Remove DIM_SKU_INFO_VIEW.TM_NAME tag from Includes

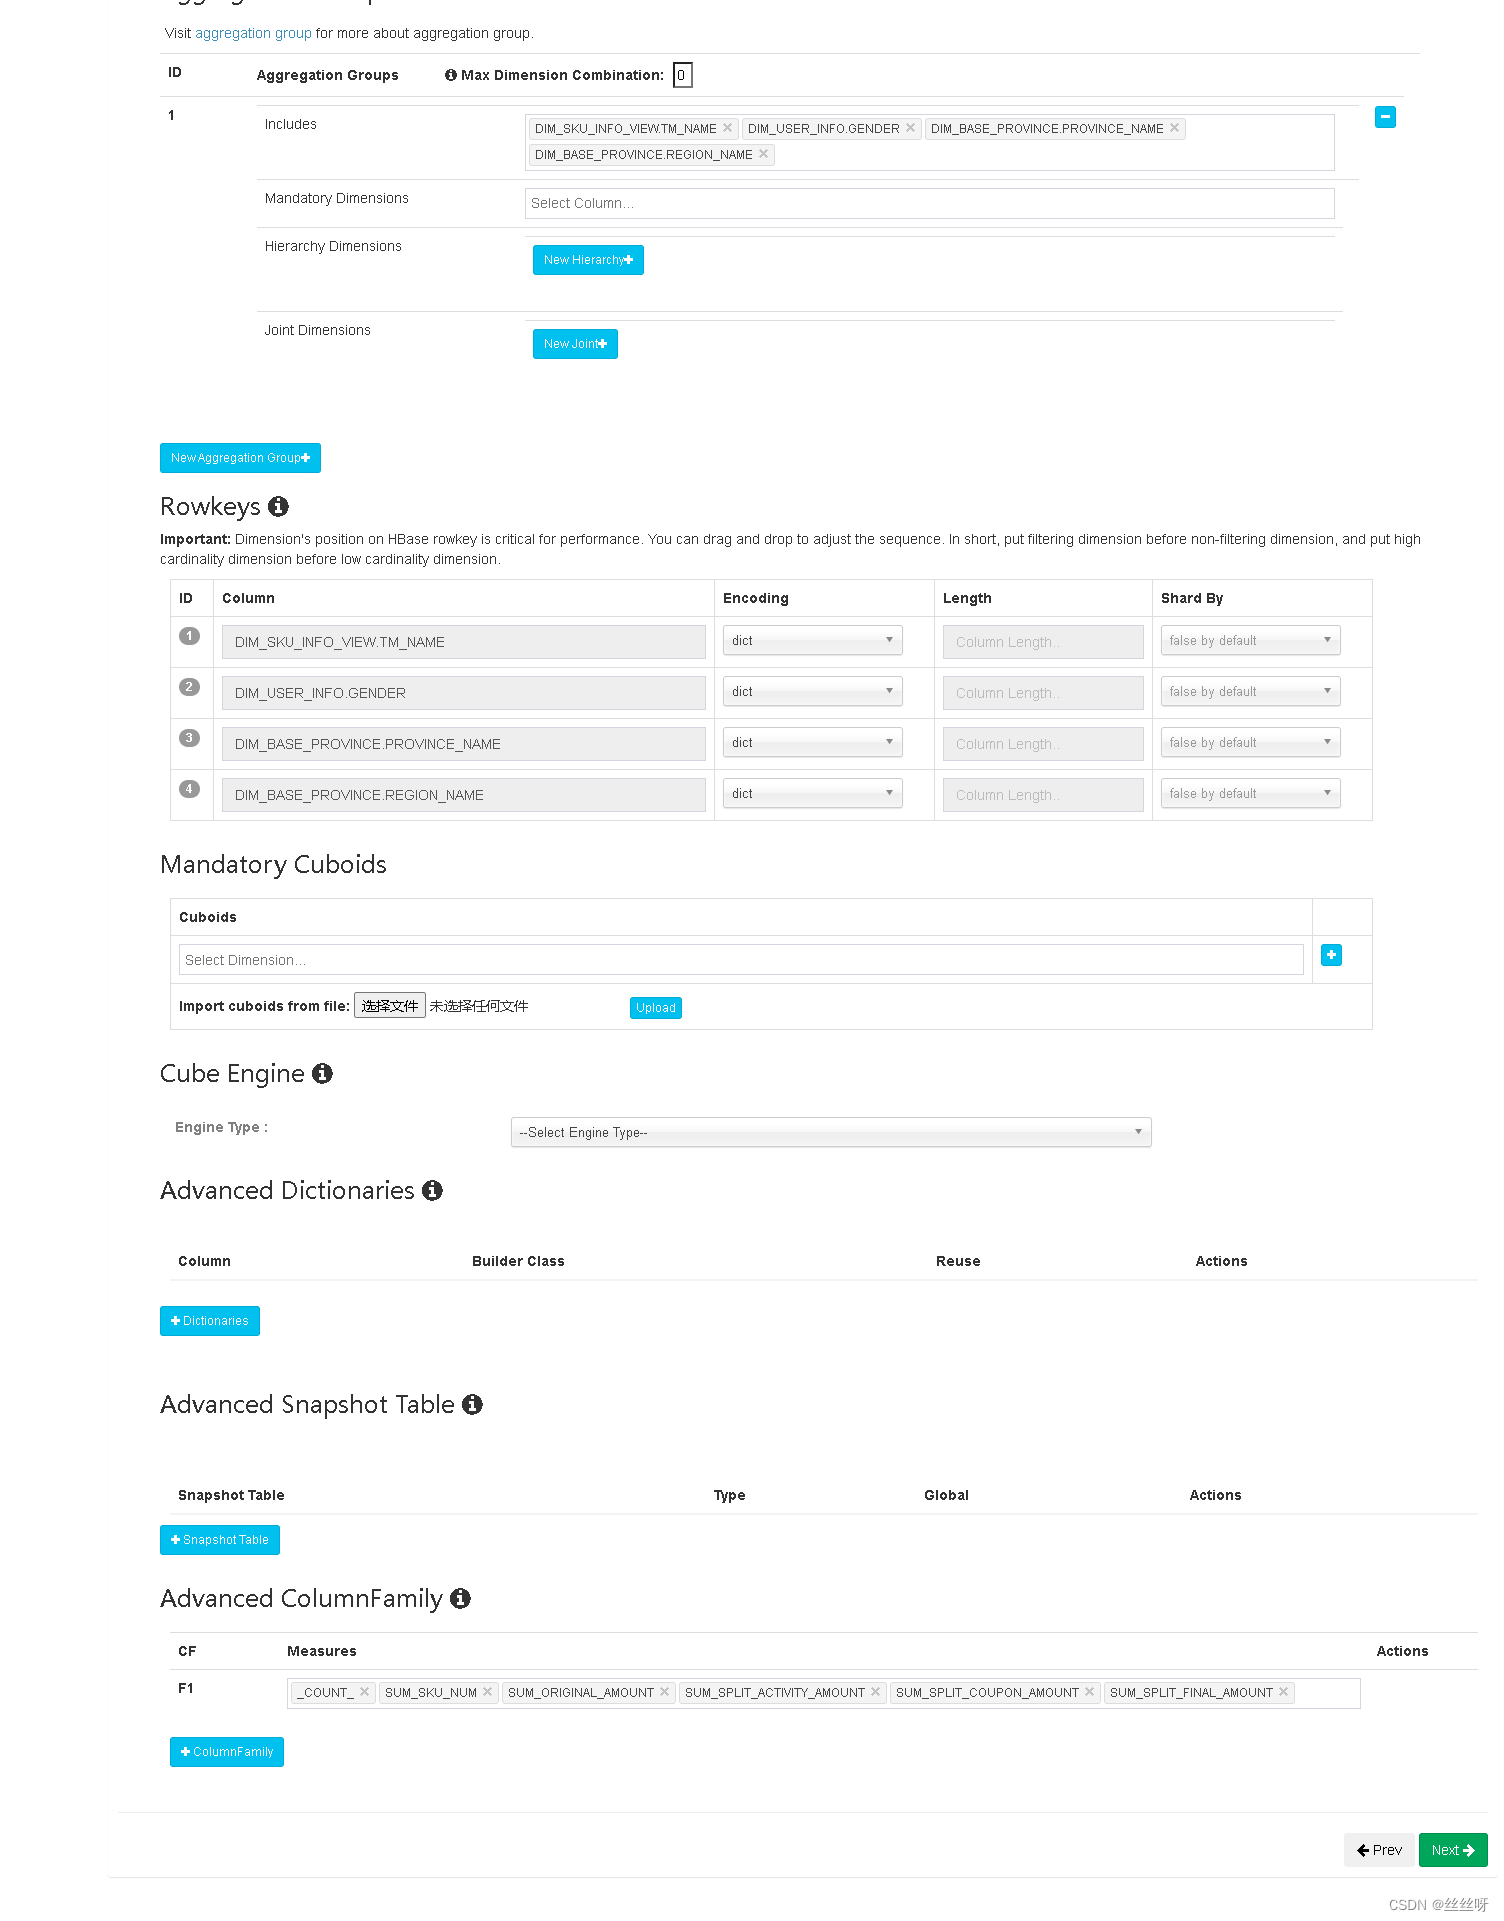point(728,128)
